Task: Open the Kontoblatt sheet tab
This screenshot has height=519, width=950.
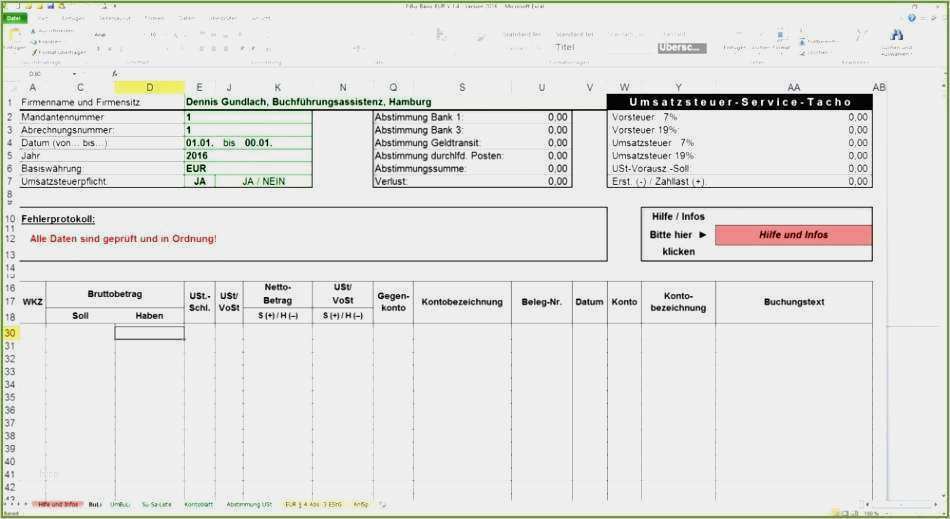Action: tap(198, 504)
